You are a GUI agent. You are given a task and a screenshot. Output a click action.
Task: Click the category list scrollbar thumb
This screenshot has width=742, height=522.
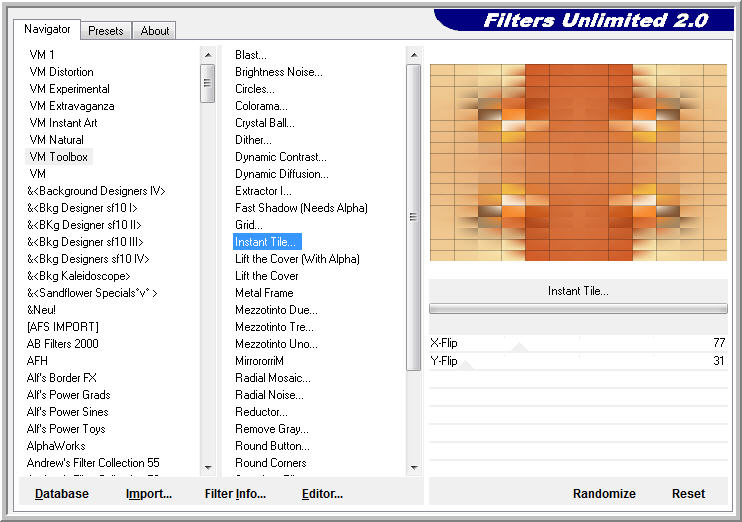207,83
